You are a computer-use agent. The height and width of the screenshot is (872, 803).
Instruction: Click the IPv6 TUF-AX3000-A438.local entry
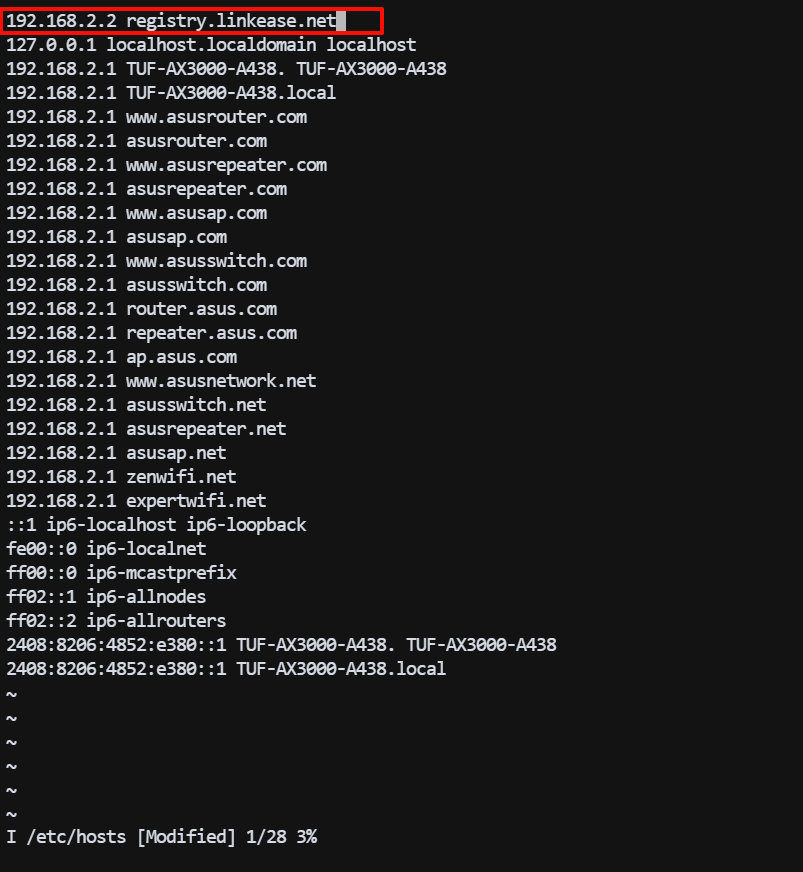(226, 669)
